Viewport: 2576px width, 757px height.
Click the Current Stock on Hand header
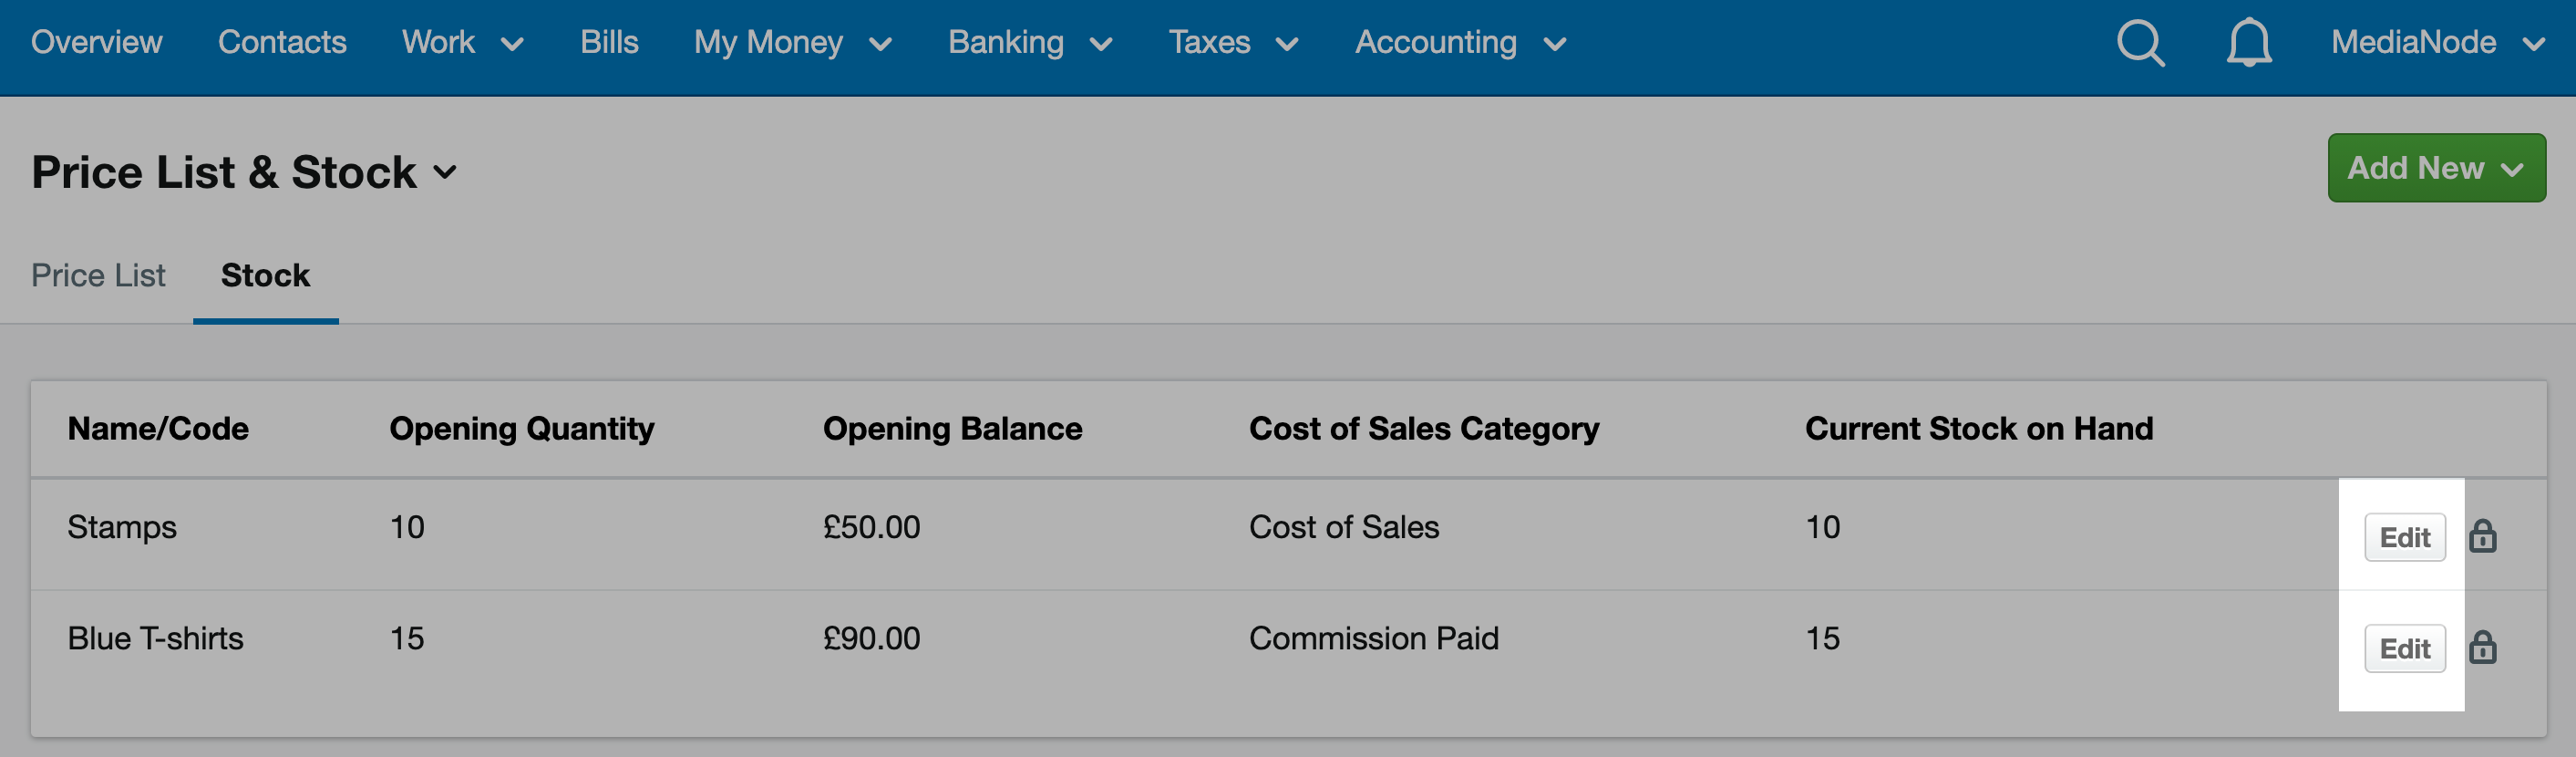[x=1978, y=428]
